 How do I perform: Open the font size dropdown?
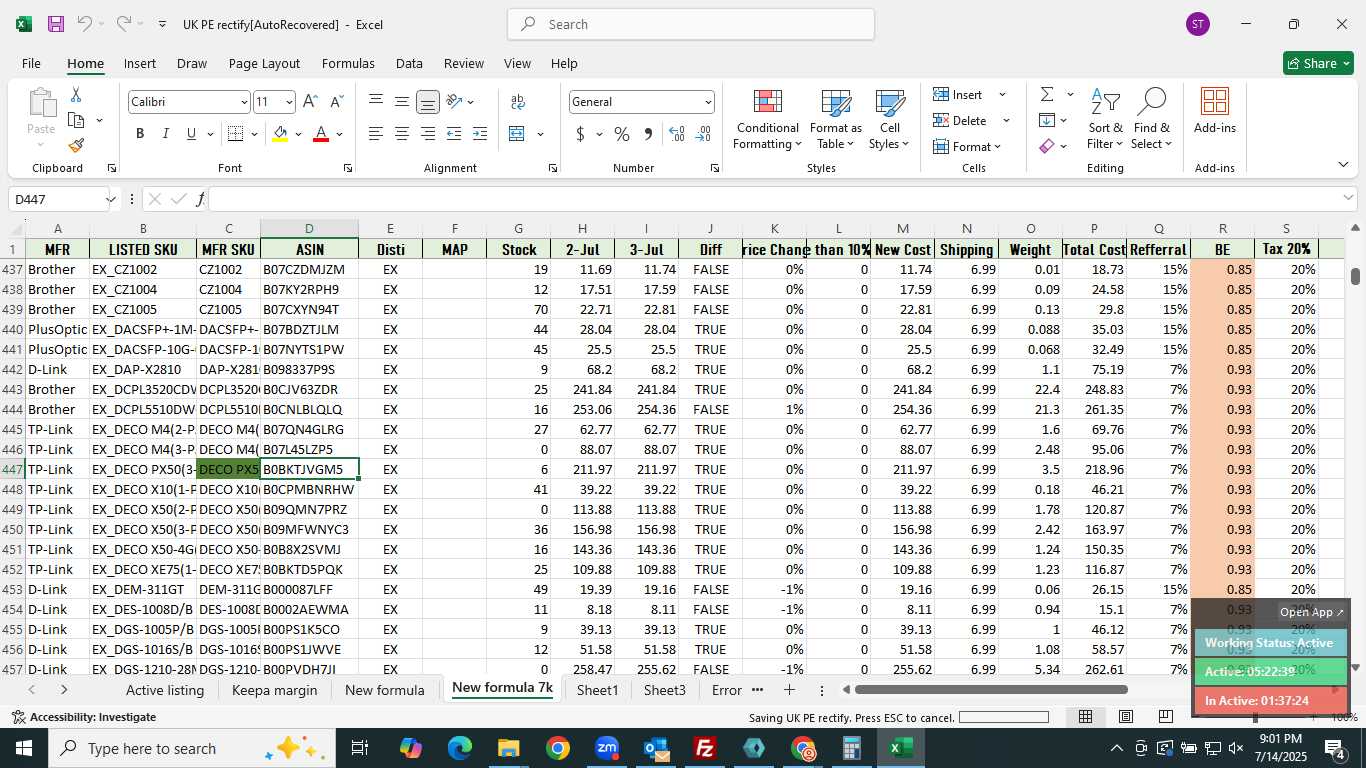[x=289, y=102]
